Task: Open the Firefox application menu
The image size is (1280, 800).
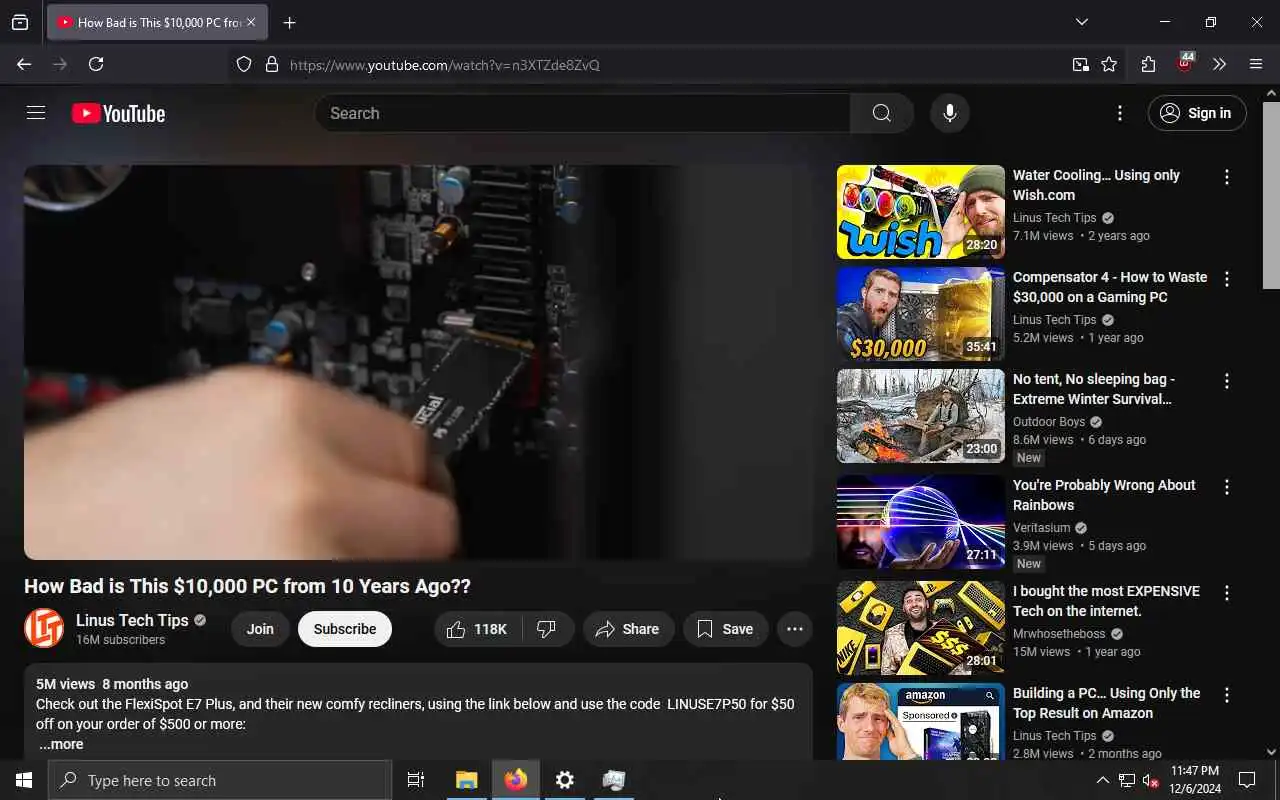Action: click(1256, 64)
